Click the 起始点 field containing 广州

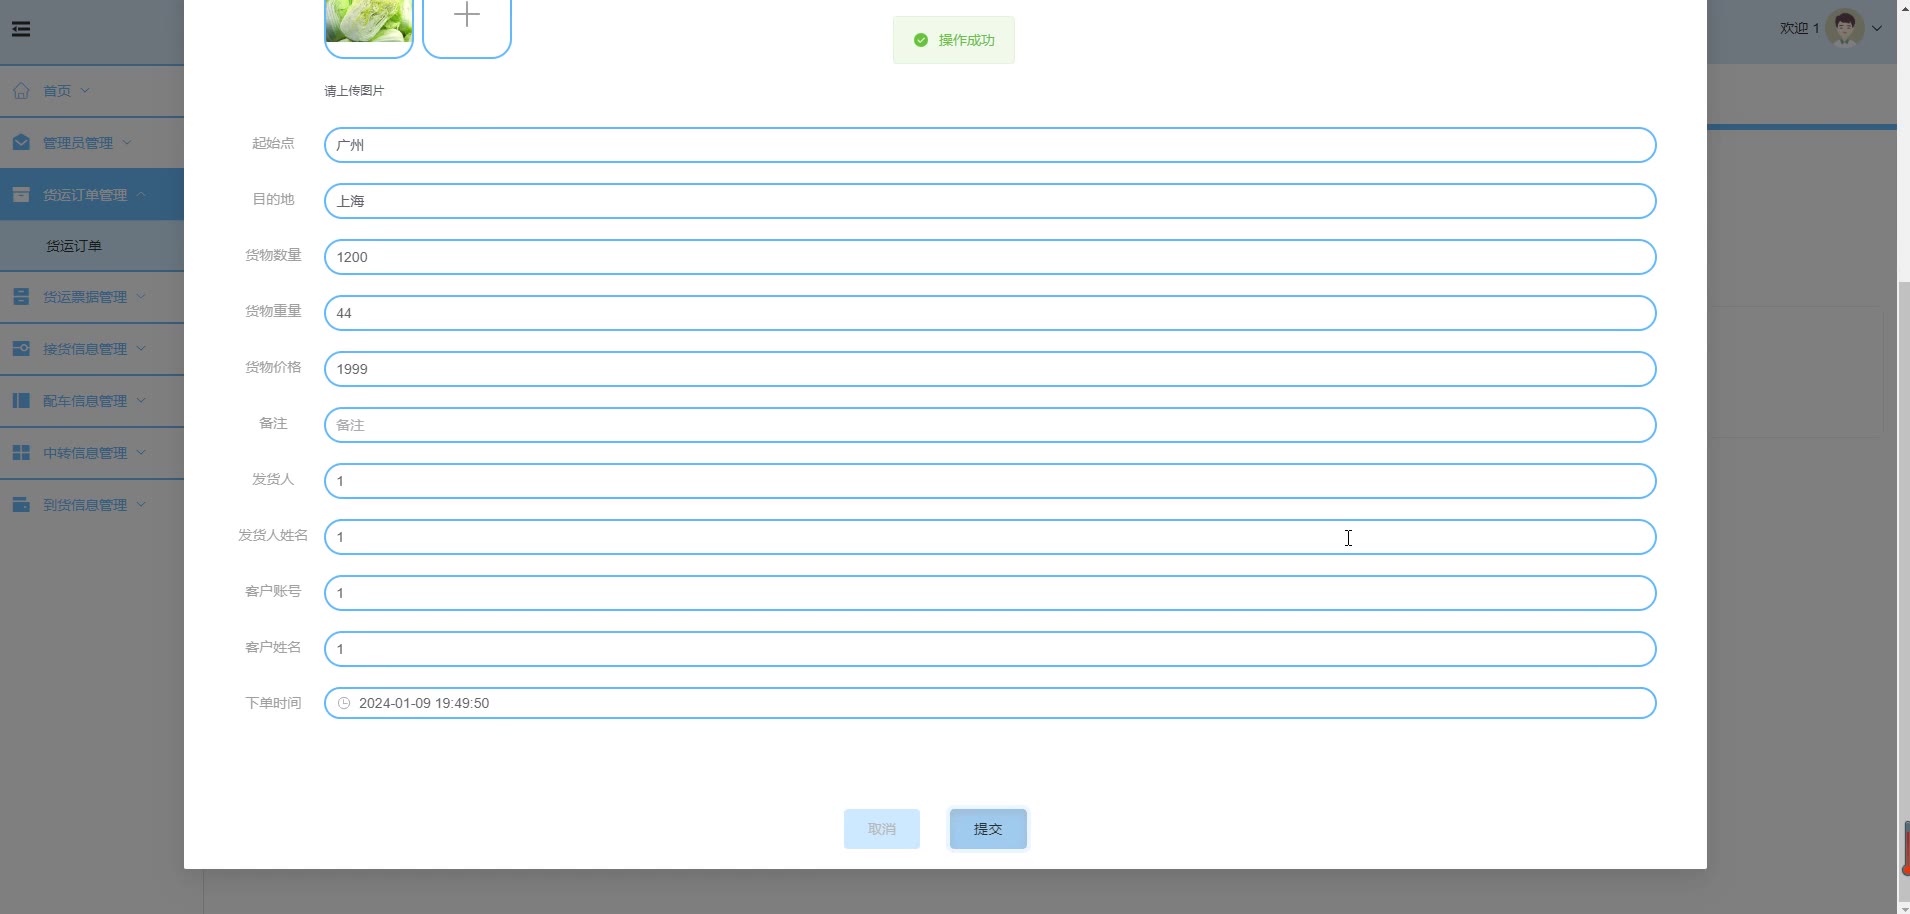(x=990, y=145)
